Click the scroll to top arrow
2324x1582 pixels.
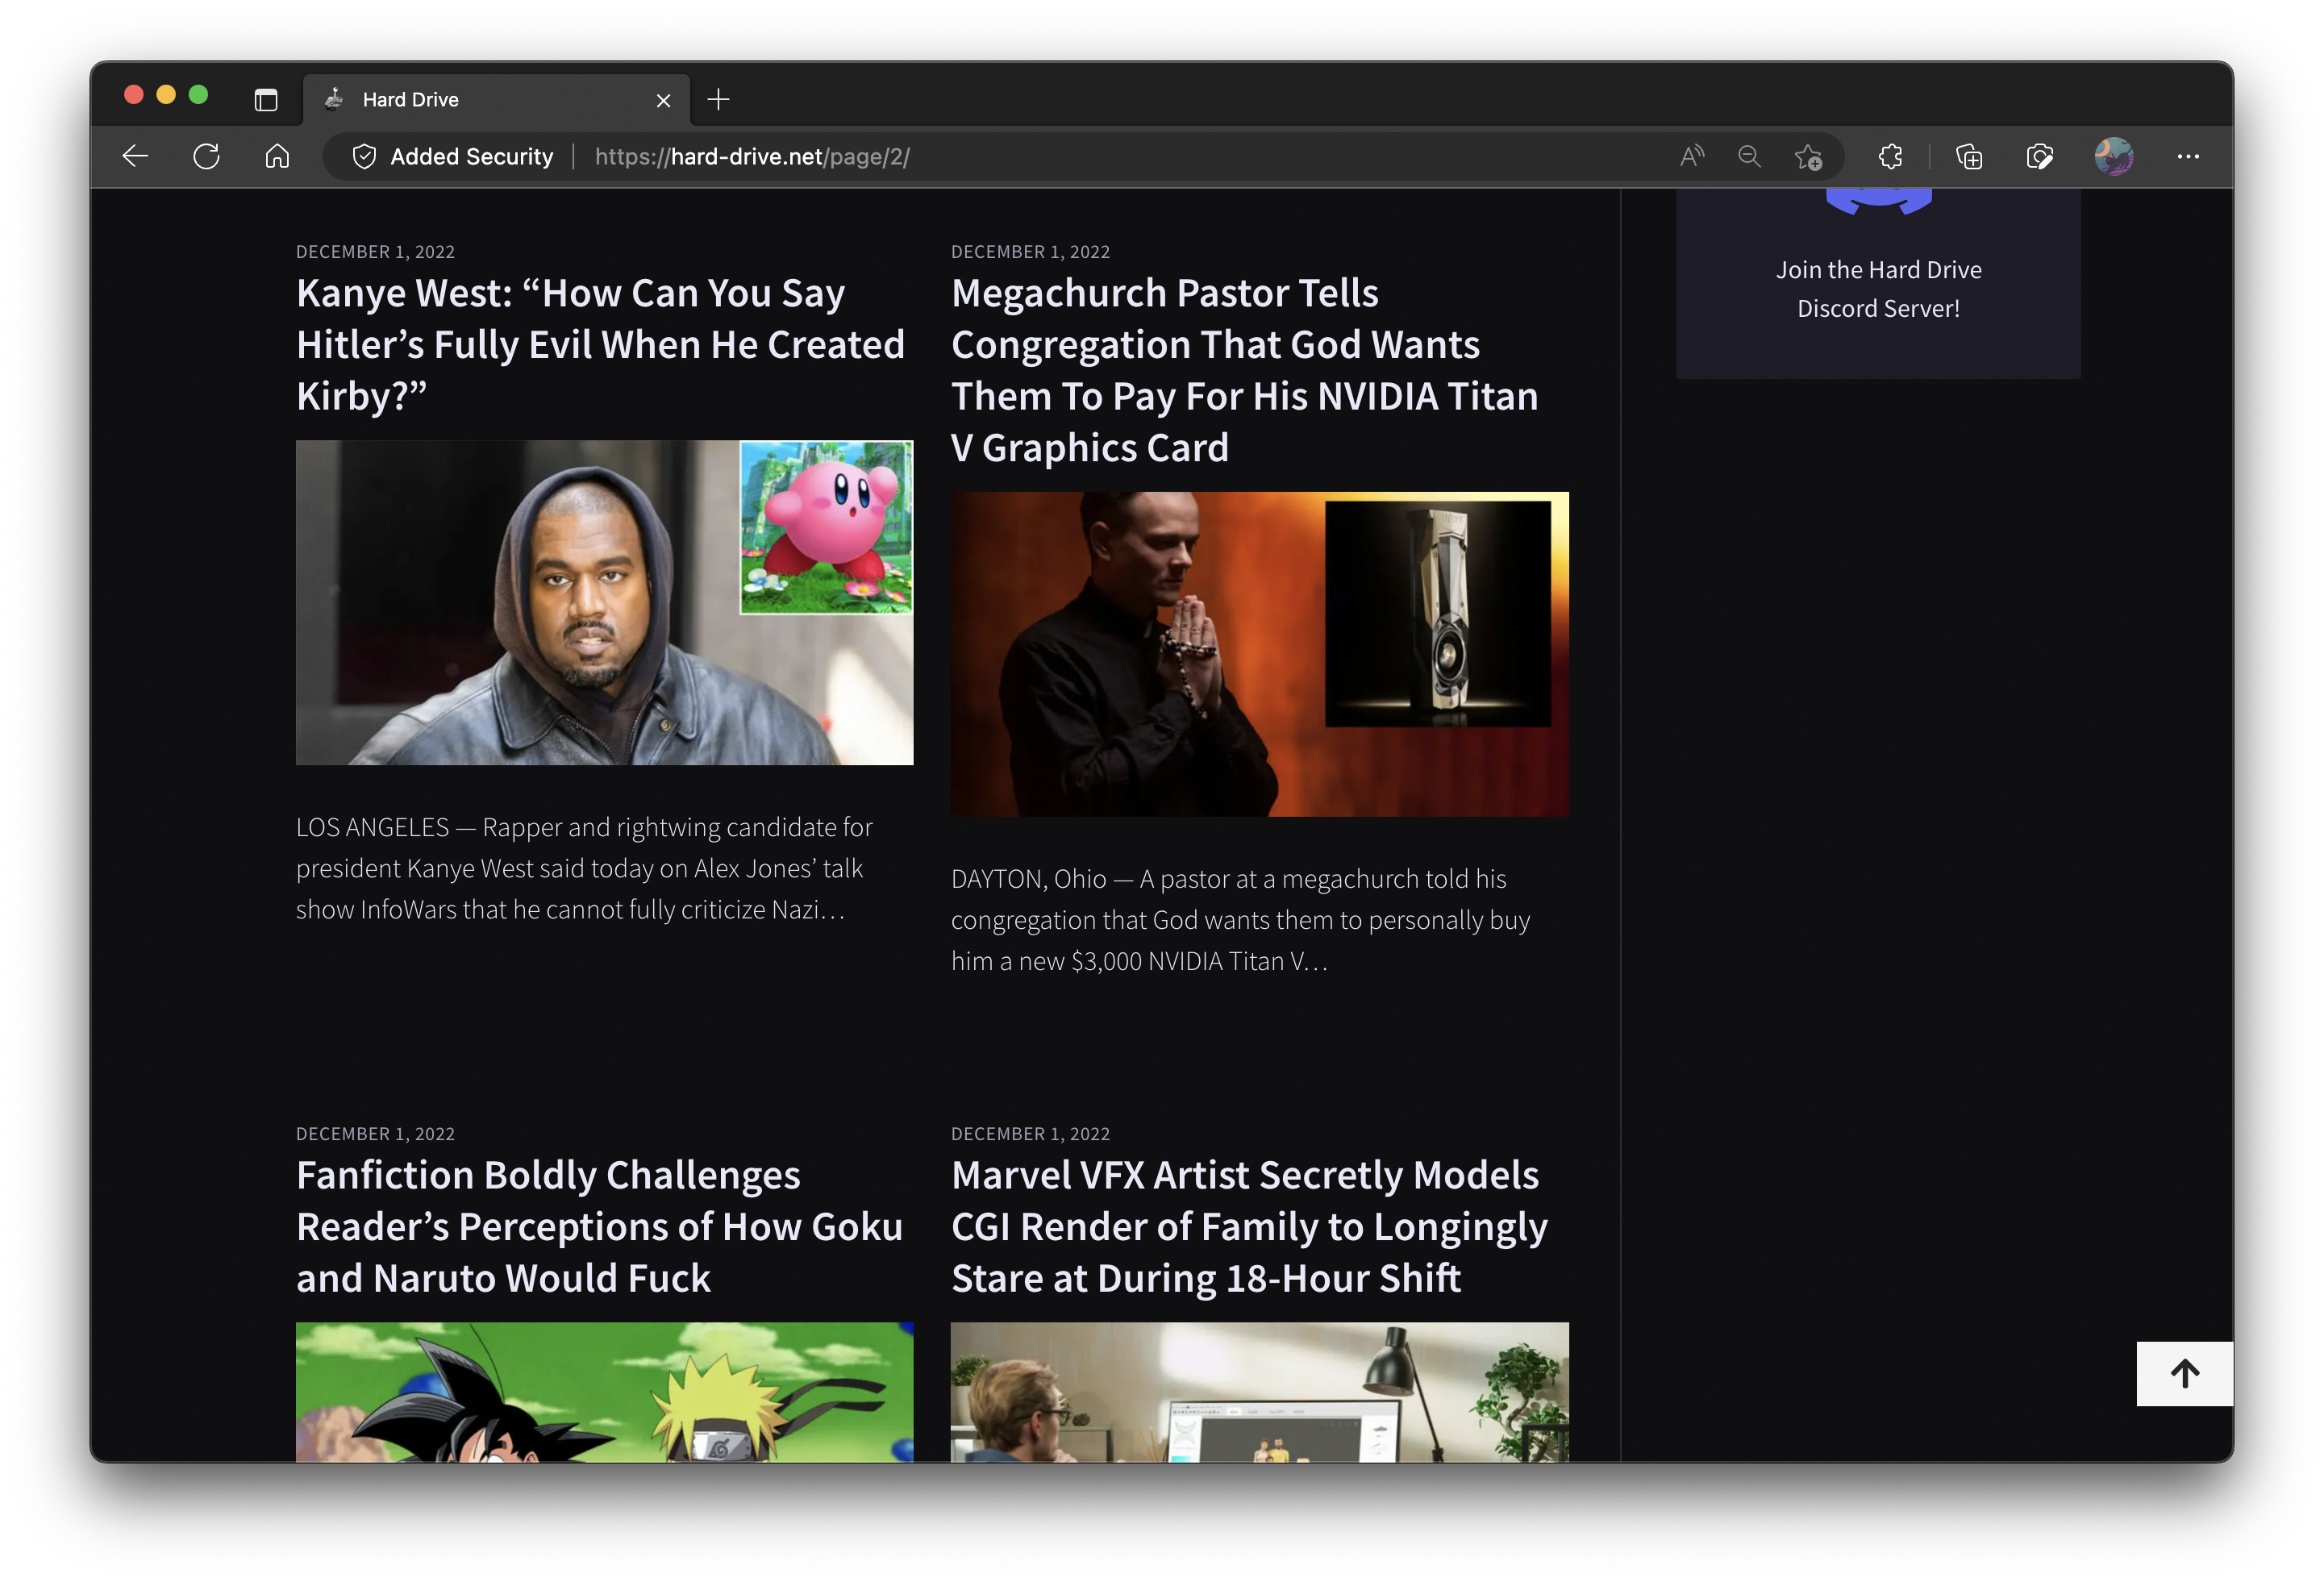click(x=2184, y=1373)
